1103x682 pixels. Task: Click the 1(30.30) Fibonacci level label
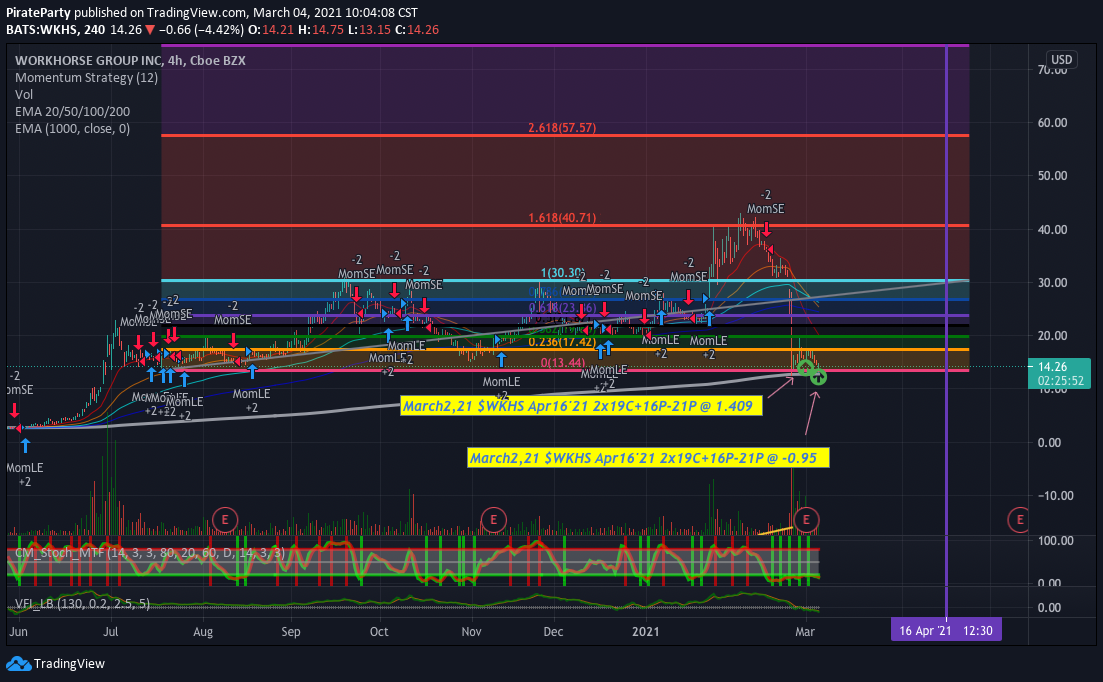tap(561, 273)
